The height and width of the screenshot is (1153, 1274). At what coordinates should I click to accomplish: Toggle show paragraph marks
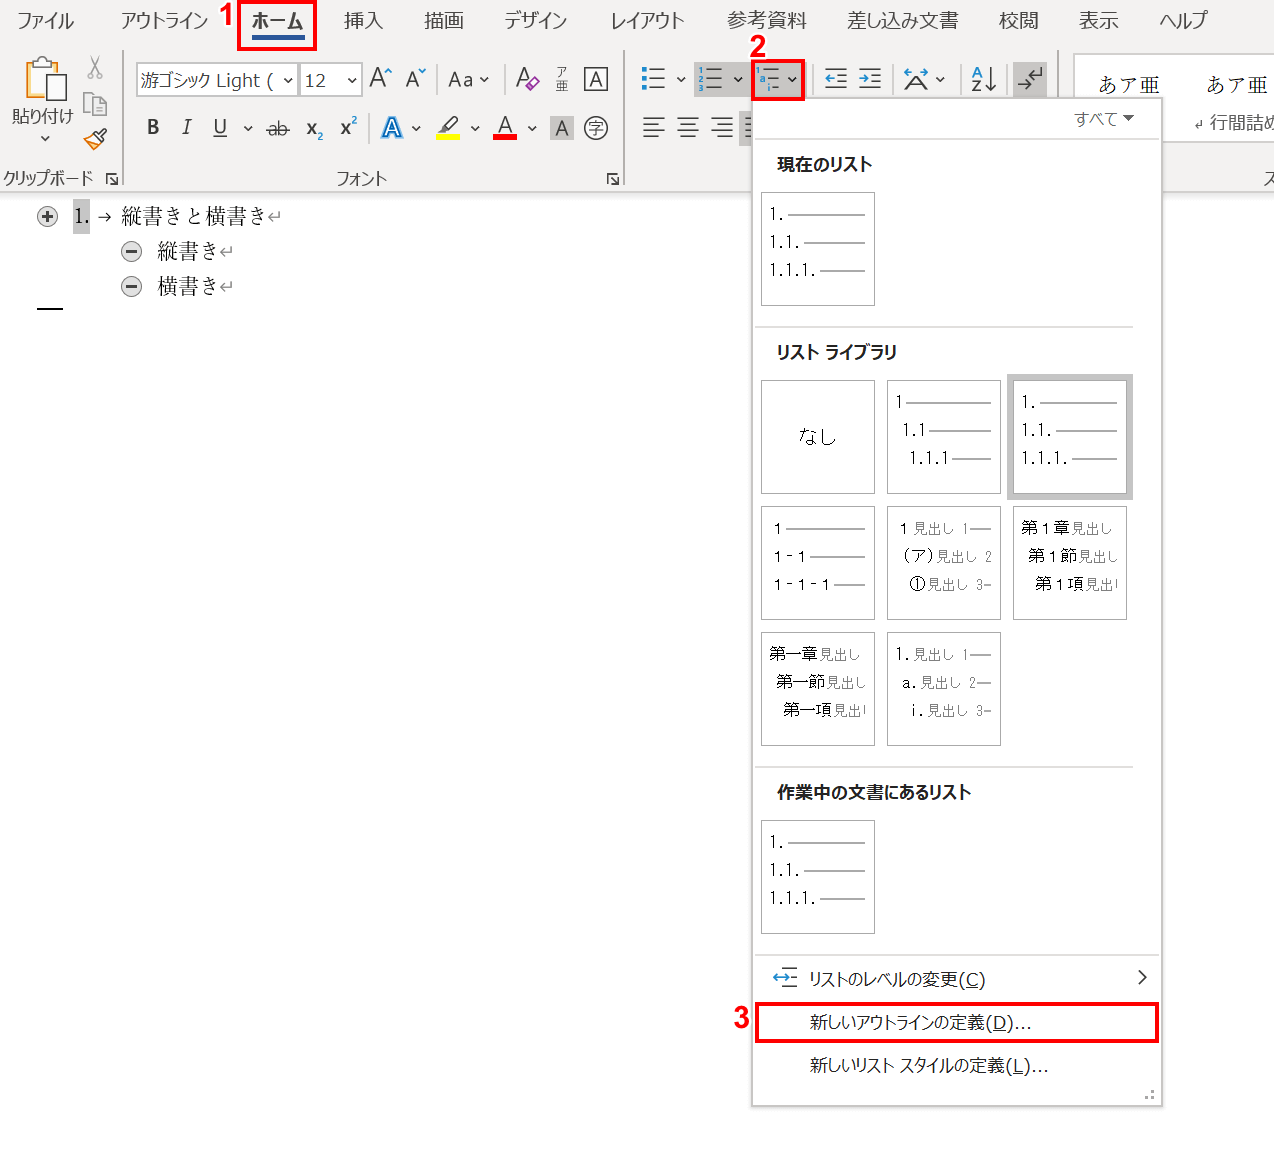tap(1030, 79)
